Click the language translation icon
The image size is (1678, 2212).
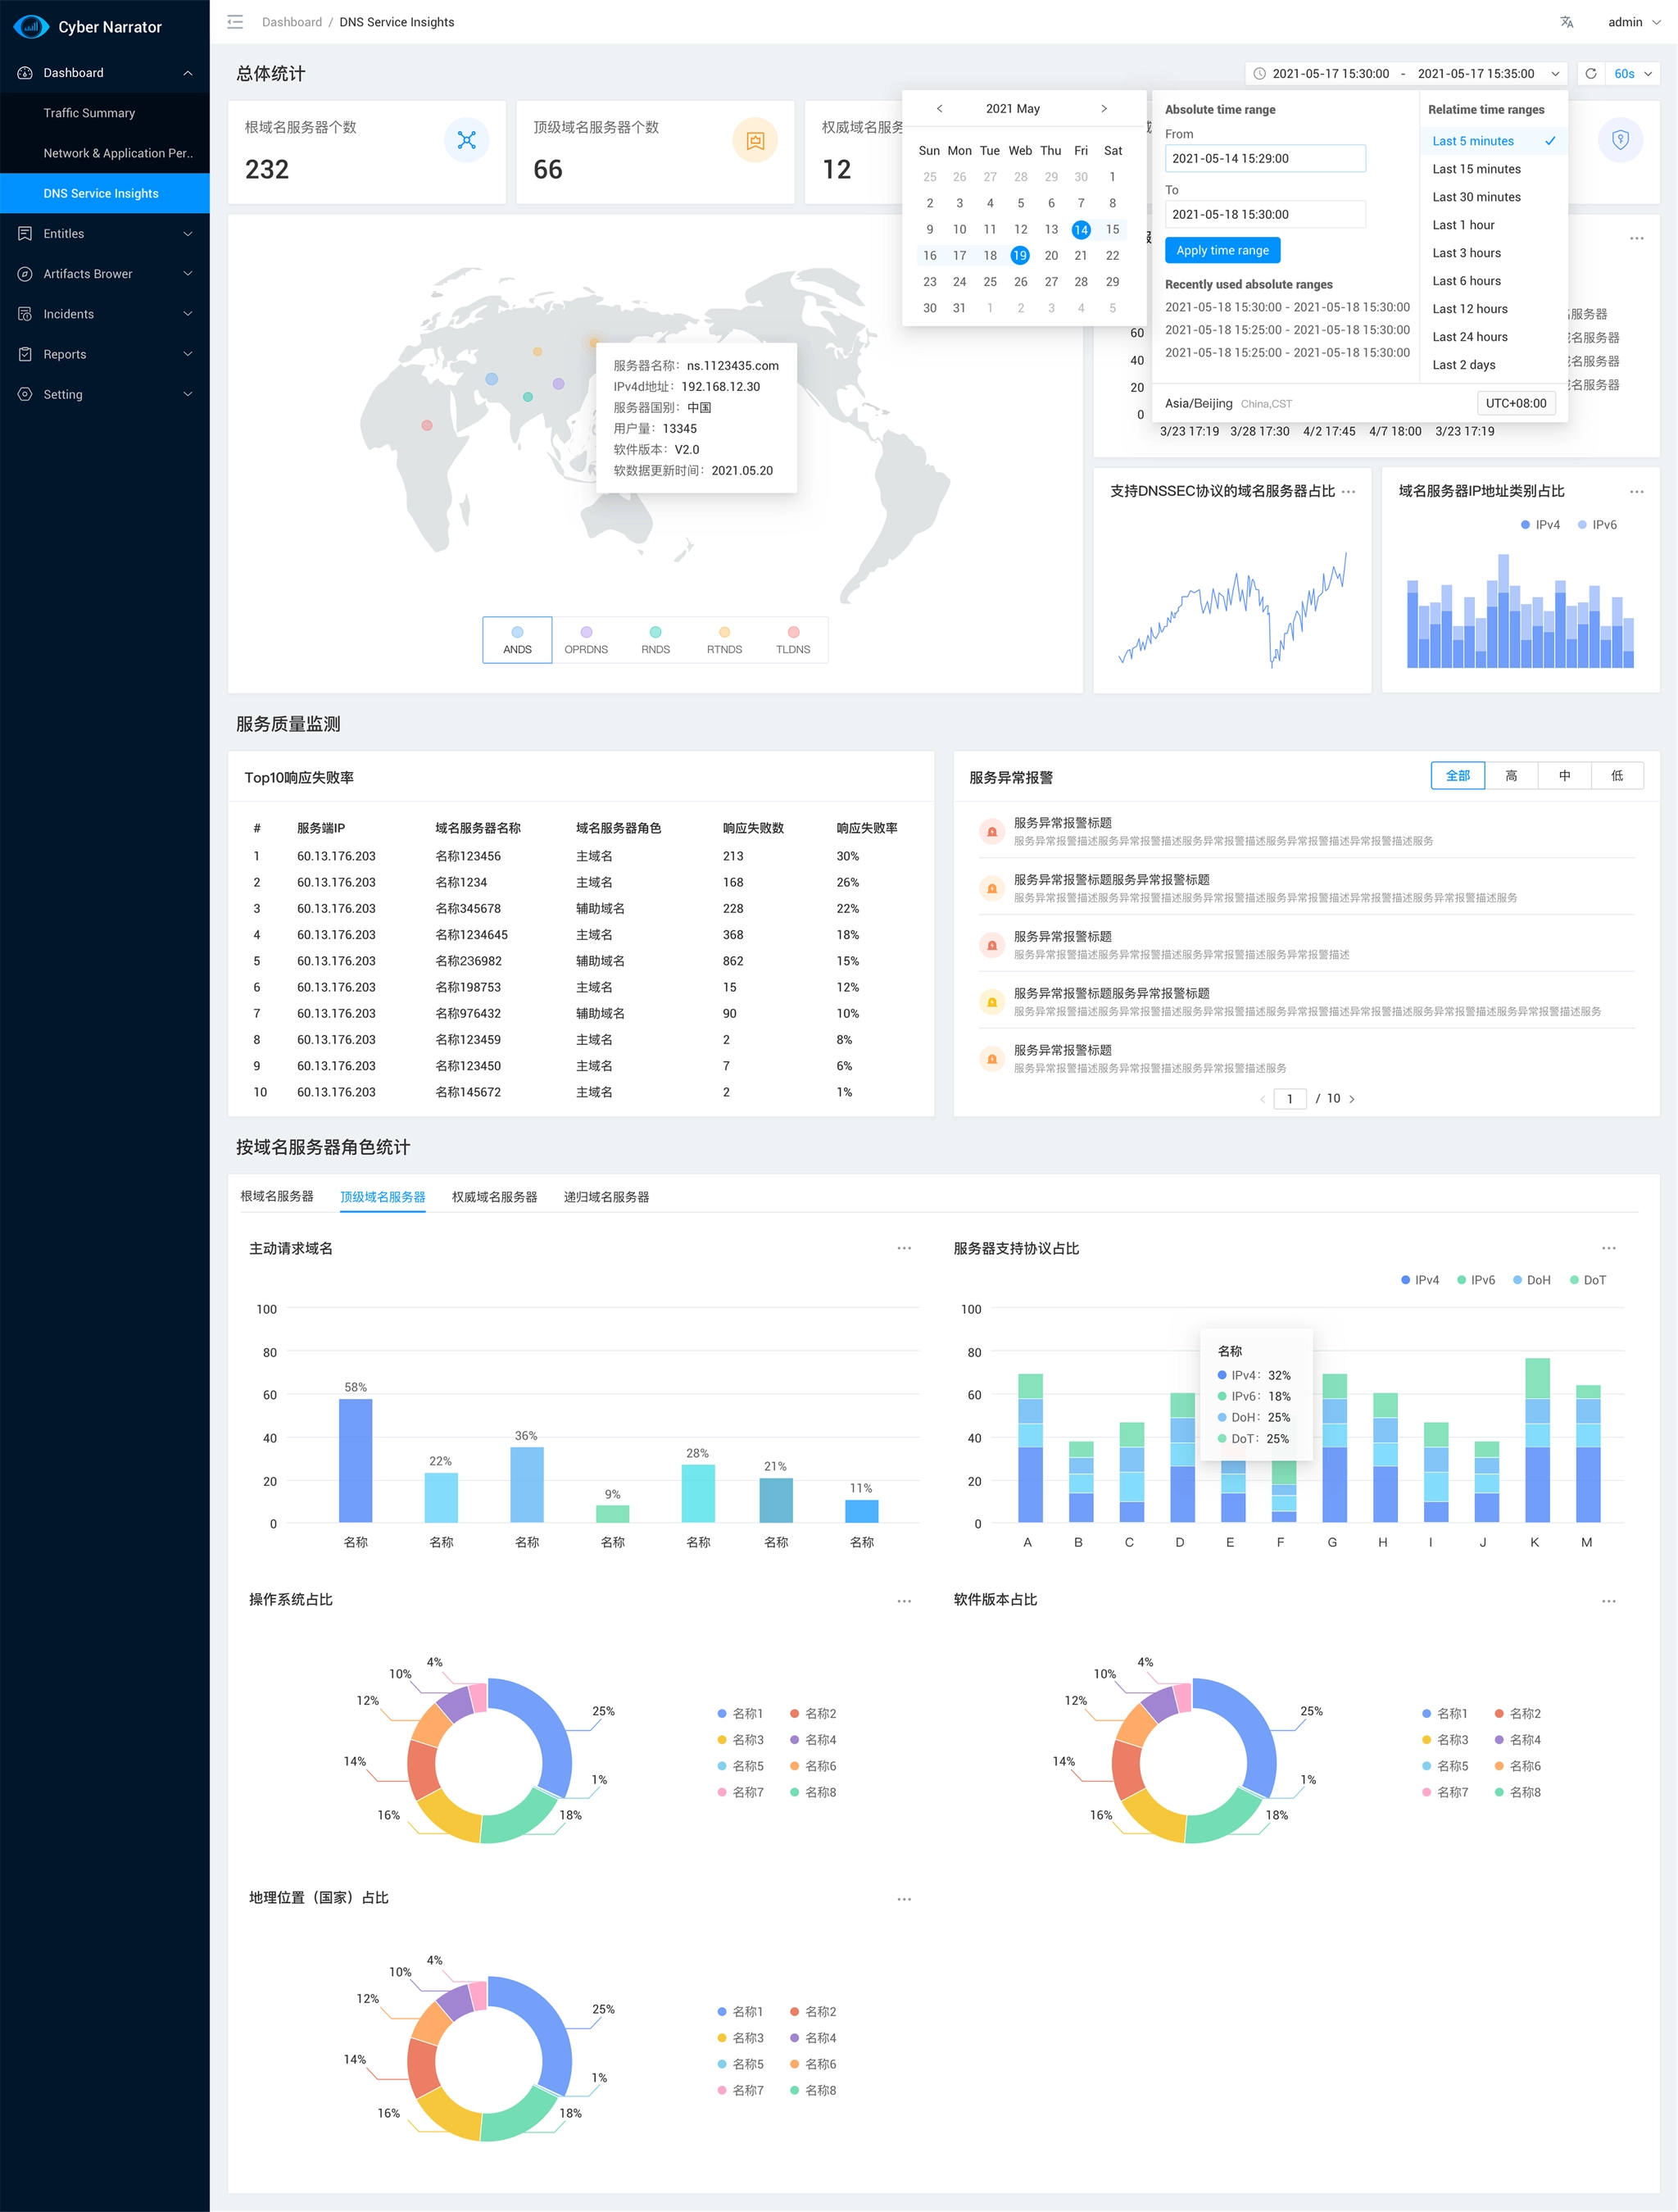(1566, 22)
